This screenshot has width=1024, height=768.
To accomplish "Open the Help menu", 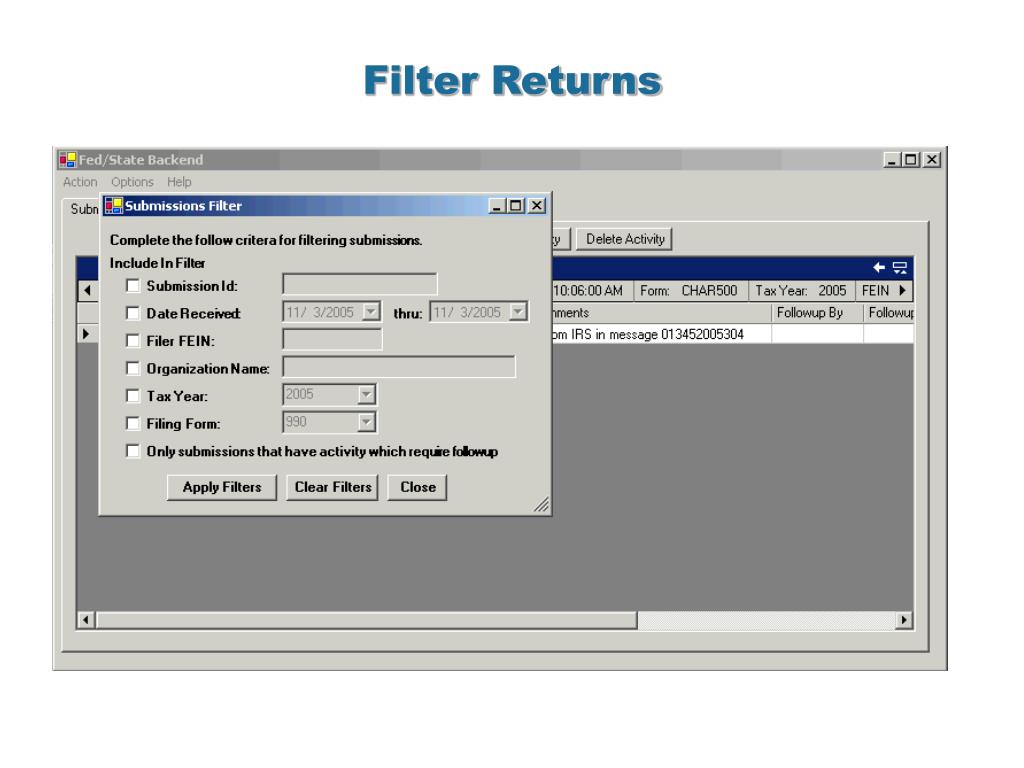I will point(179,182).
